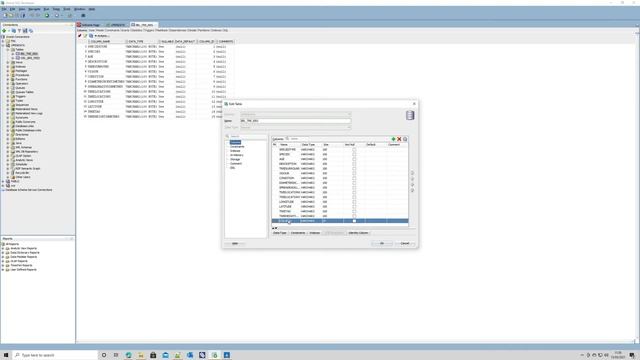640x360 pixels.
Task: Click OK in the Edit Table dialog
Action: coord(382,243)
